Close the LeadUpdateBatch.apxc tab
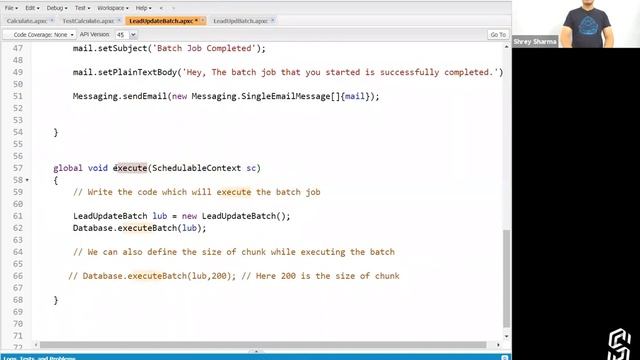The width and height of the screenshot is (640, 360). pos(203,20)
